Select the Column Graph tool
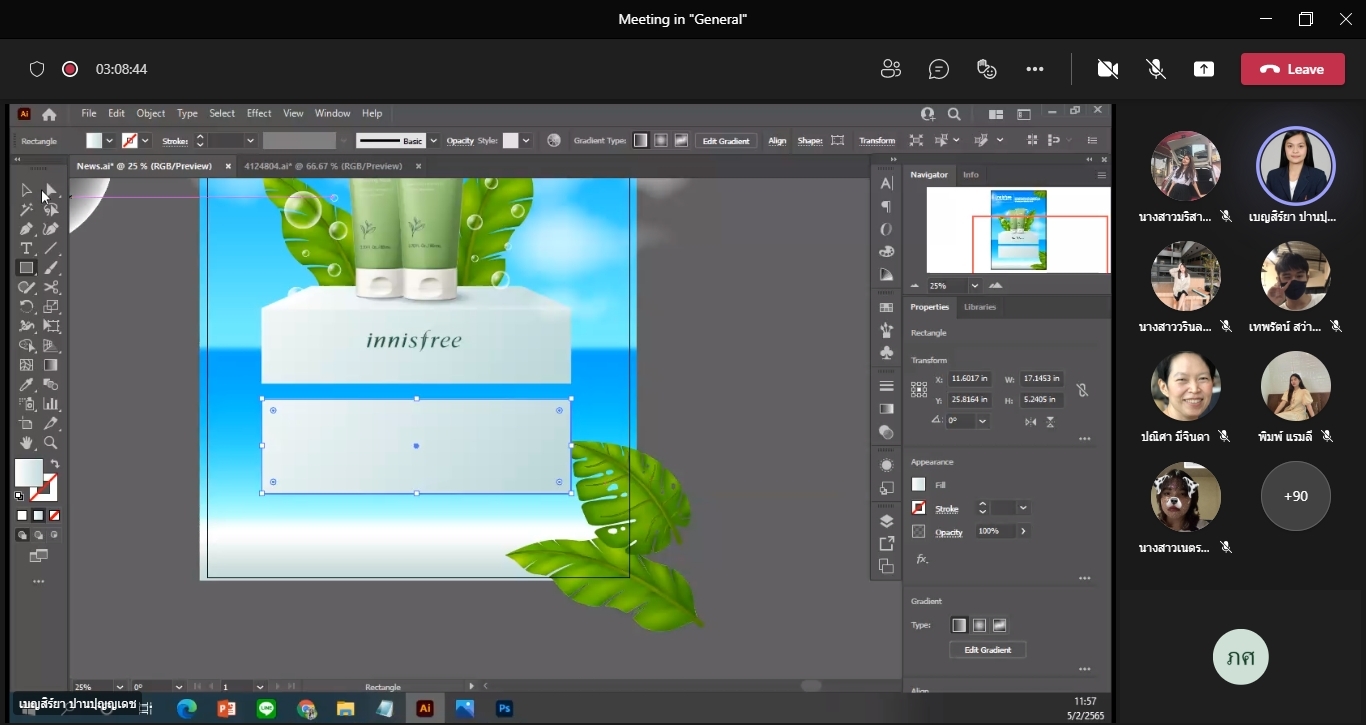Image resolution: width=1366 pixels, height=725 pixels. [x=51, y=404]
